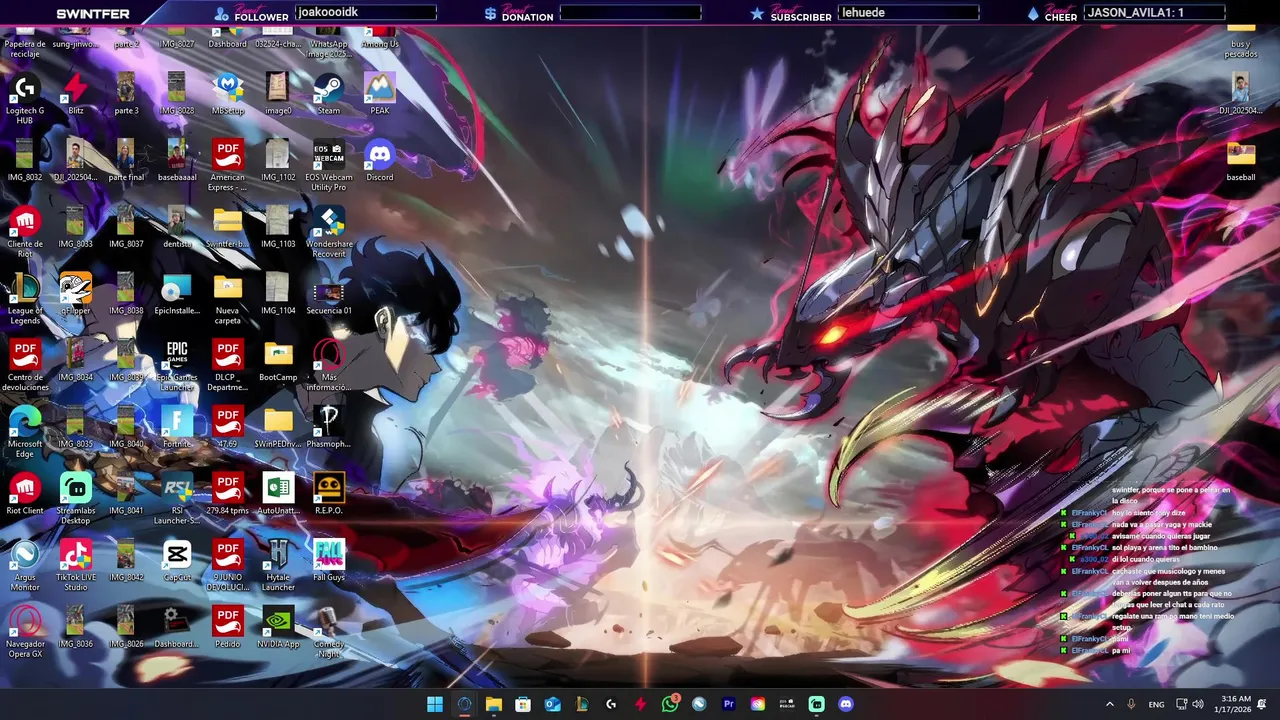Launch the Hytale Launcher shortcut
The image size is (1280, 720).
tap(278, 565)
